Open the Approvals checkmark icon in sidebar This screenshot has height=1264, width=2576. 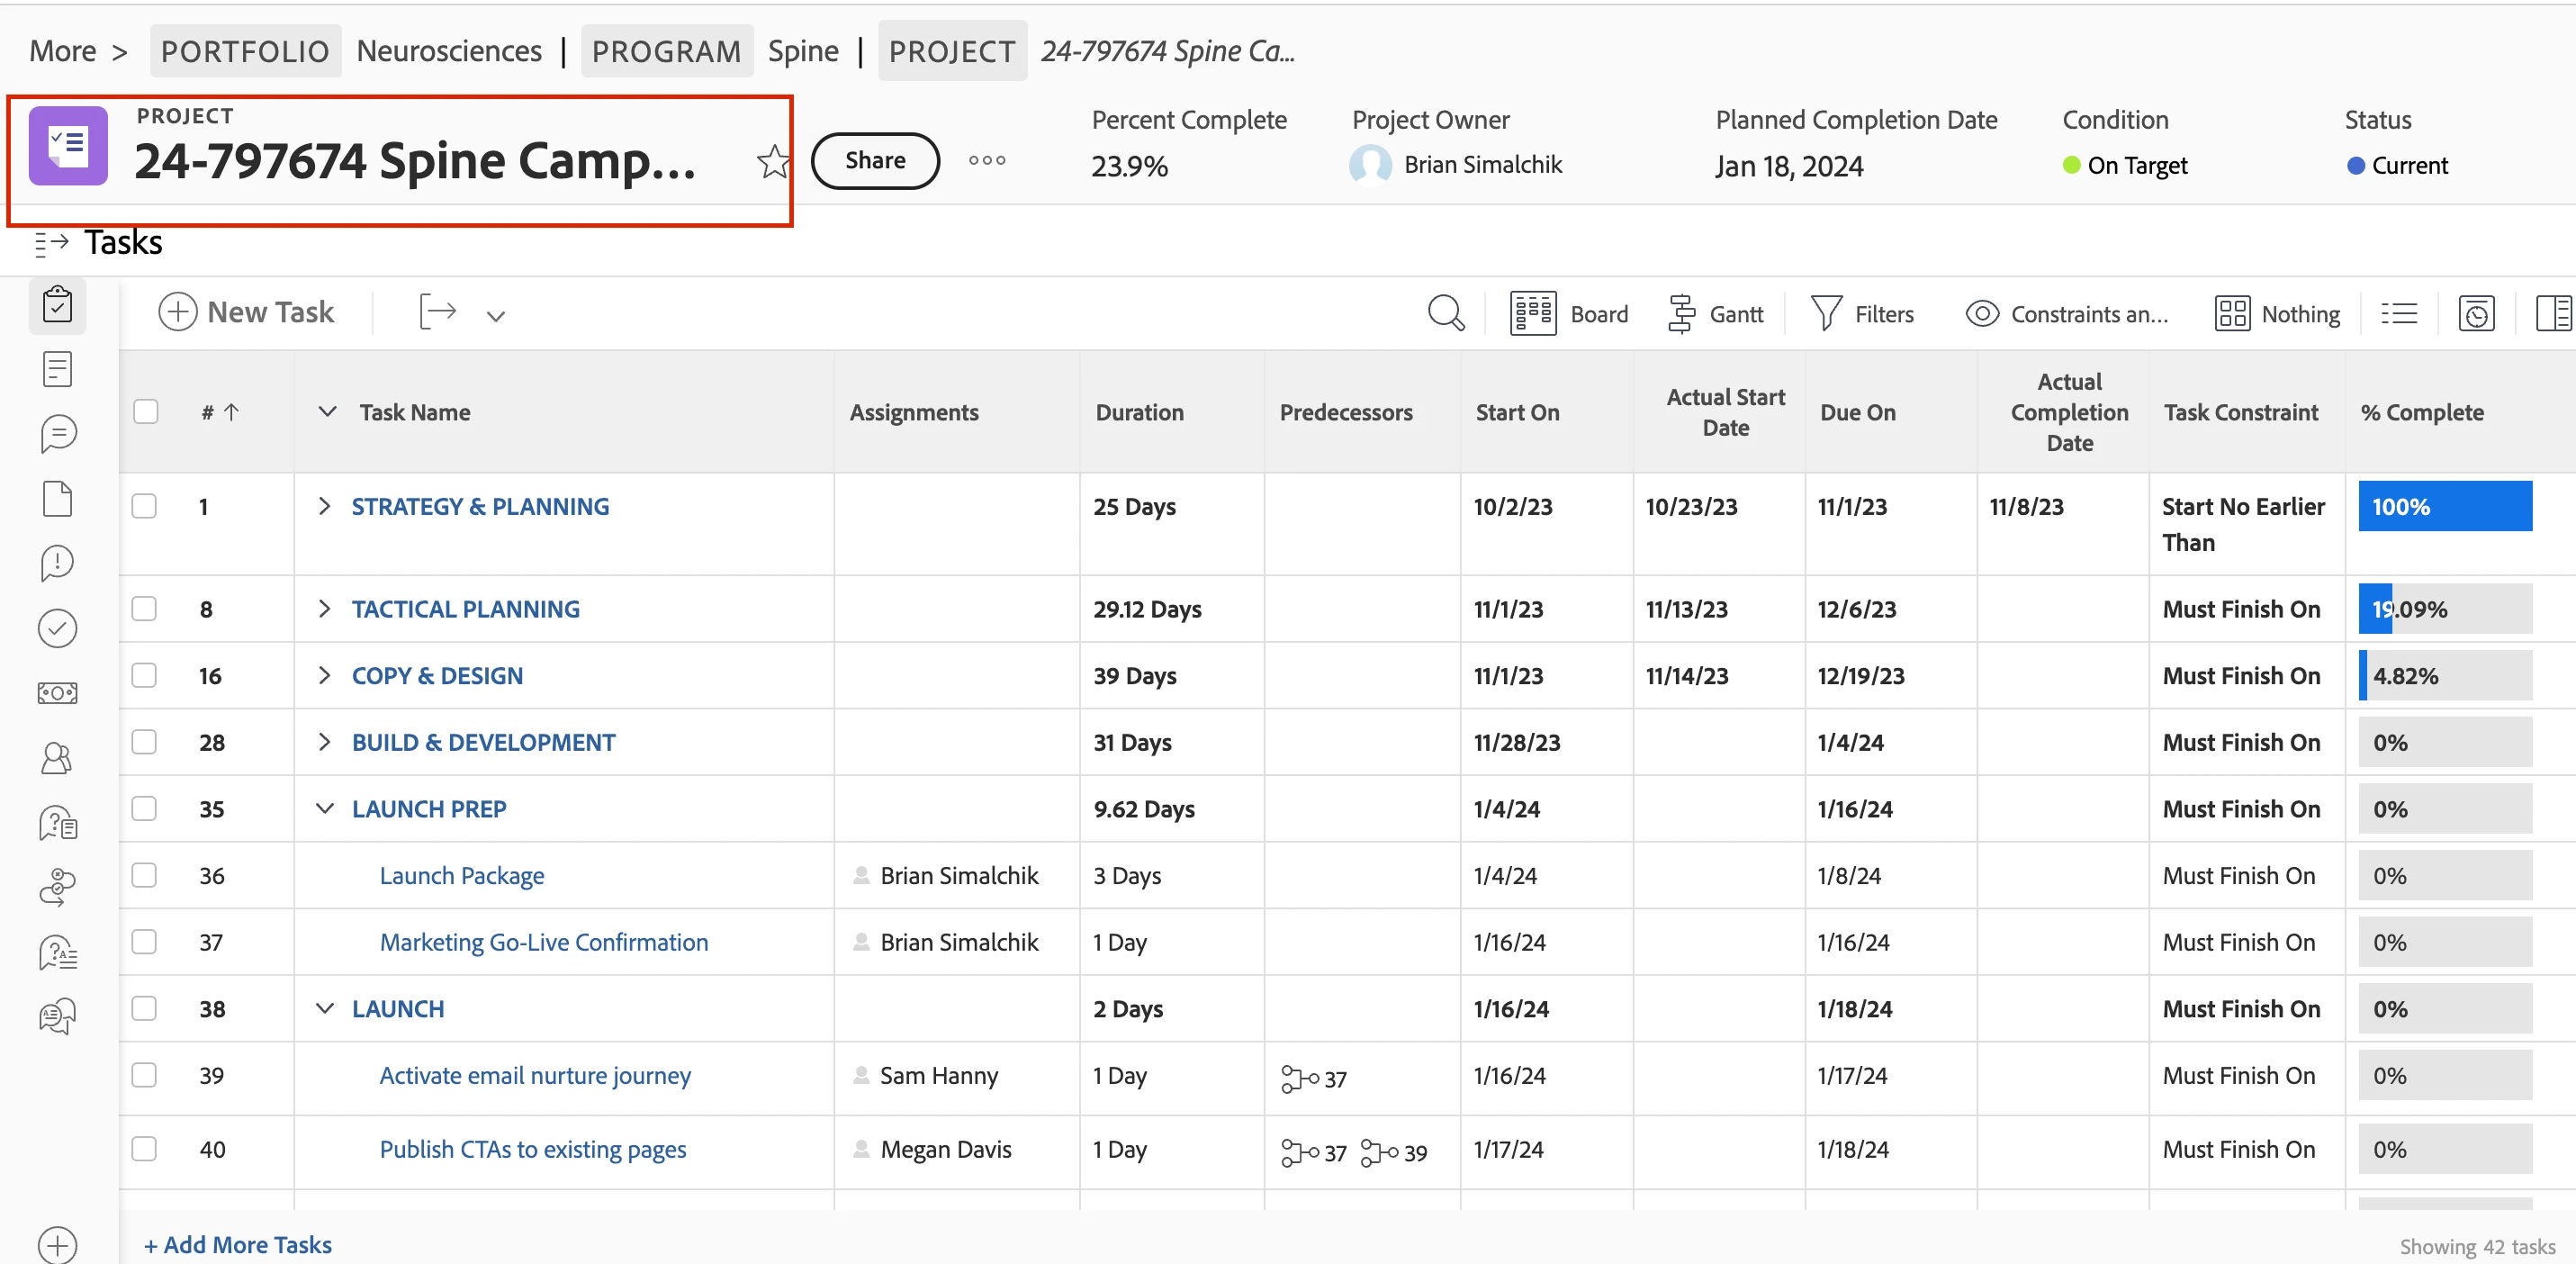pos(57,628)
